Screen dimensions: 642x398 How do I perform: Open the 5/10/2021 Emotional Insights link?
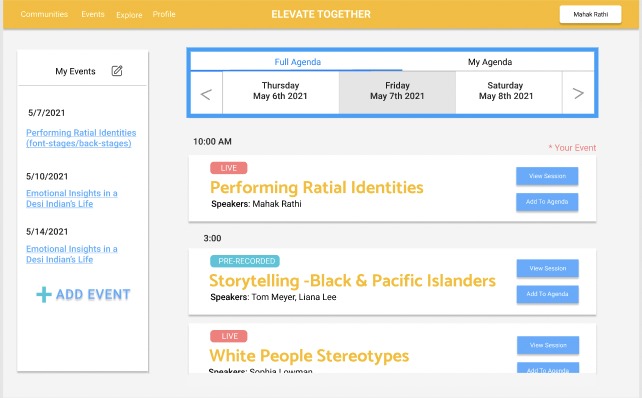pyautogui.click(x=72, y=198)
